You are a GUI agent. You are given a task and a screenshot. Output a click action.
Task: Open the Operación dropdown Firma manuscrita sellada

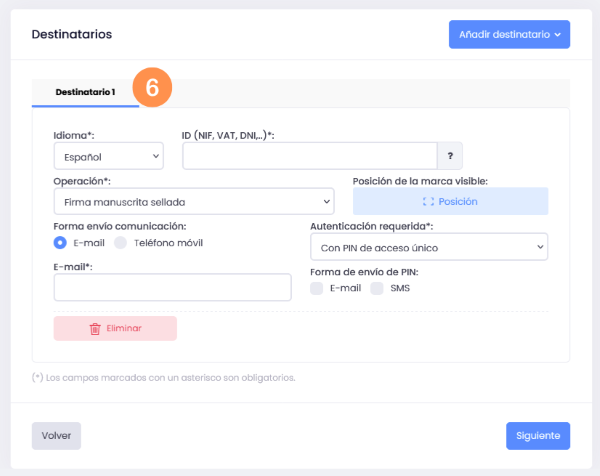194,201
